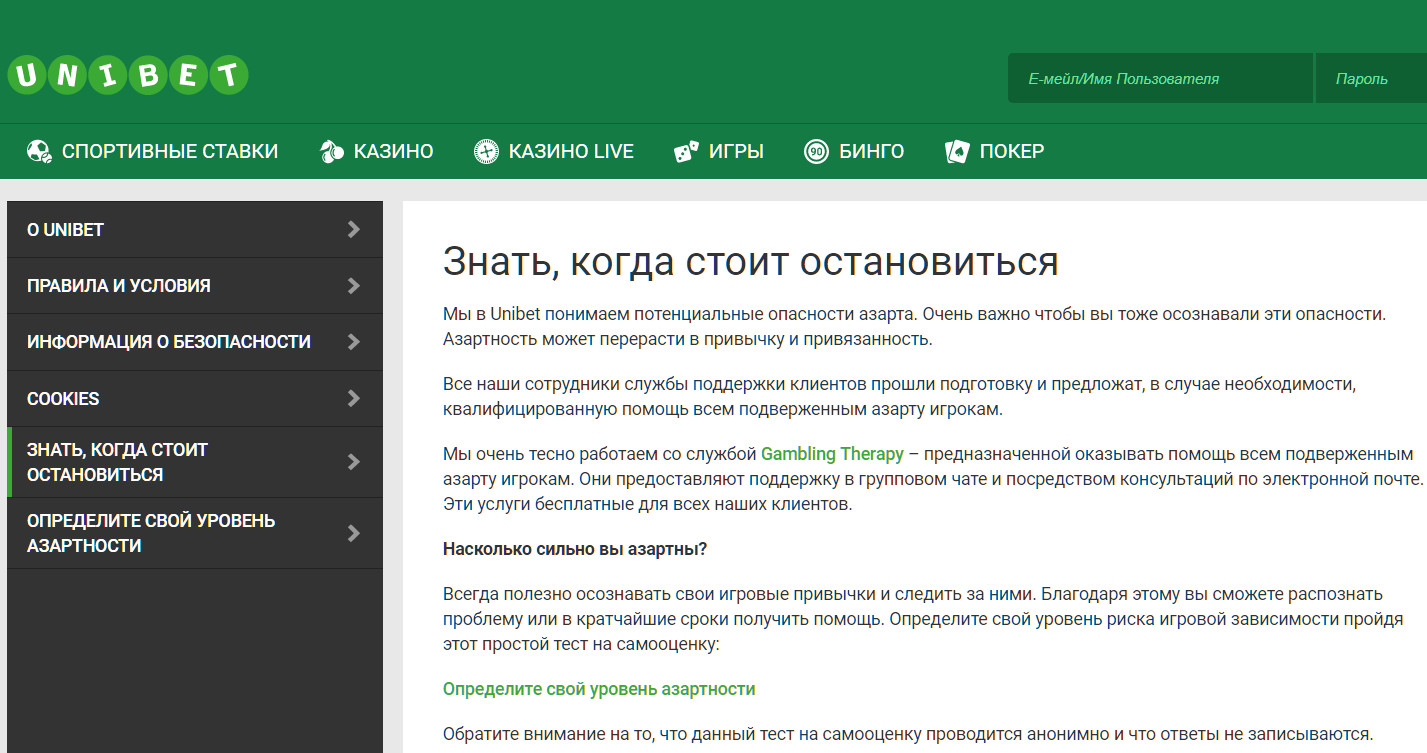
Task: Click the email/username input field
Action: pyautogui.click(x=1159, y=77)
